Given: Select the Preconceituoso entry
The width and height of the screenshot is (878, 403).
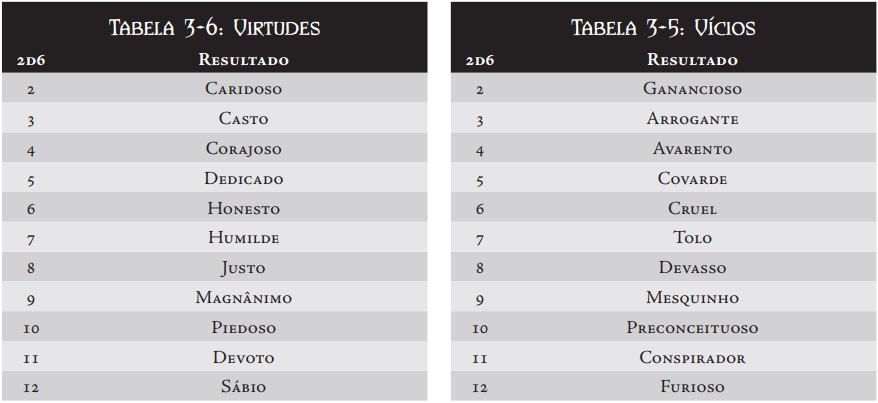Looking at the screenshot, I should (x=693, y=327).
